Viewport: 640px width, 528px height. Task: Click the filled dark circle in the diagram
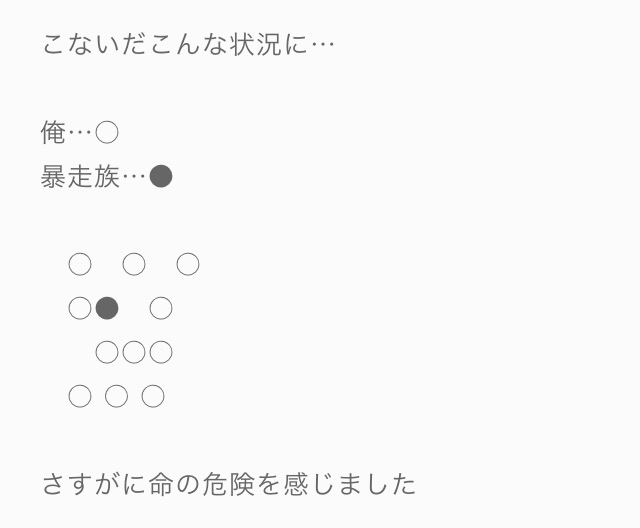tap(107, 308)
